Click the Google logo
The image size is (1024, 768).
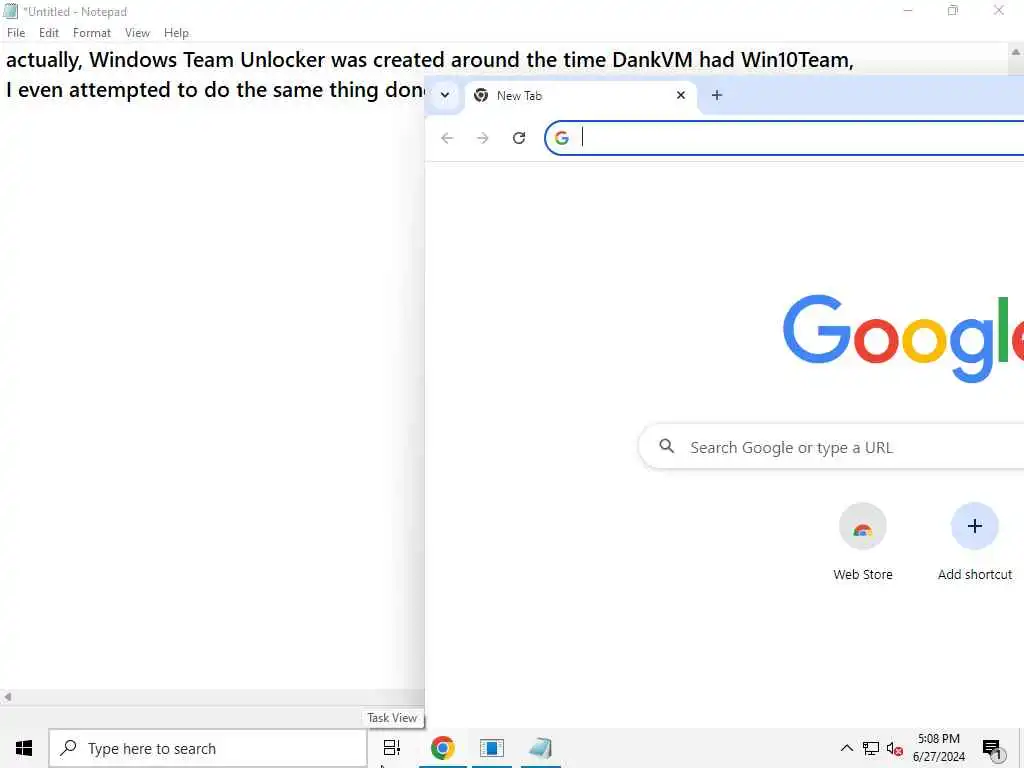(903, 337)
